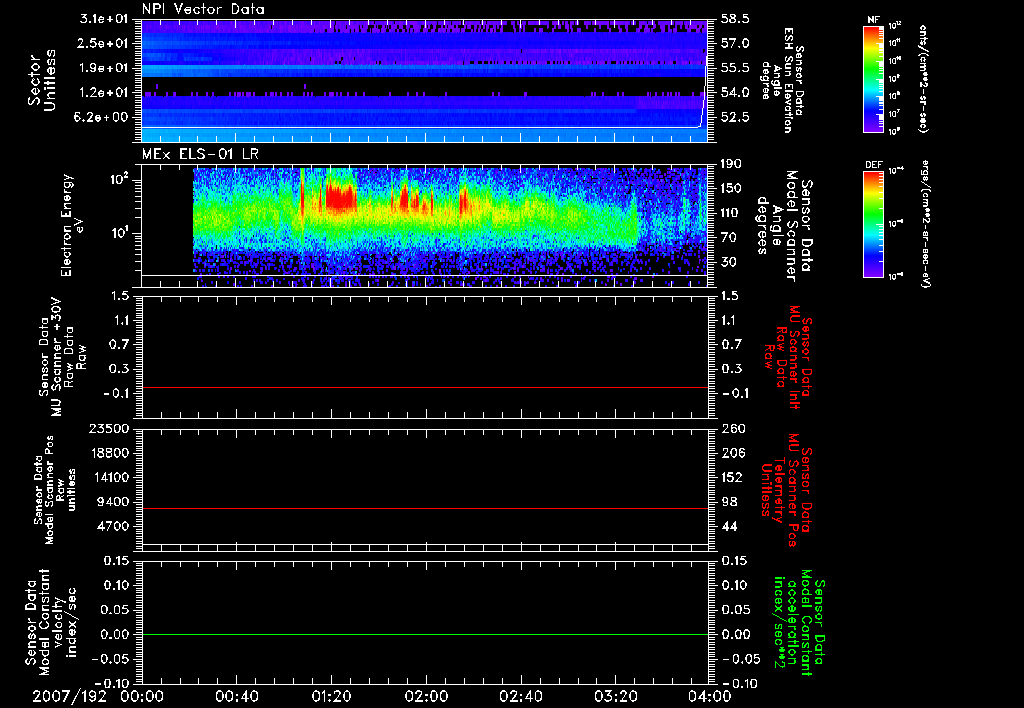
Task: Click the 04:00 time tick label
Action: point(710,697)
